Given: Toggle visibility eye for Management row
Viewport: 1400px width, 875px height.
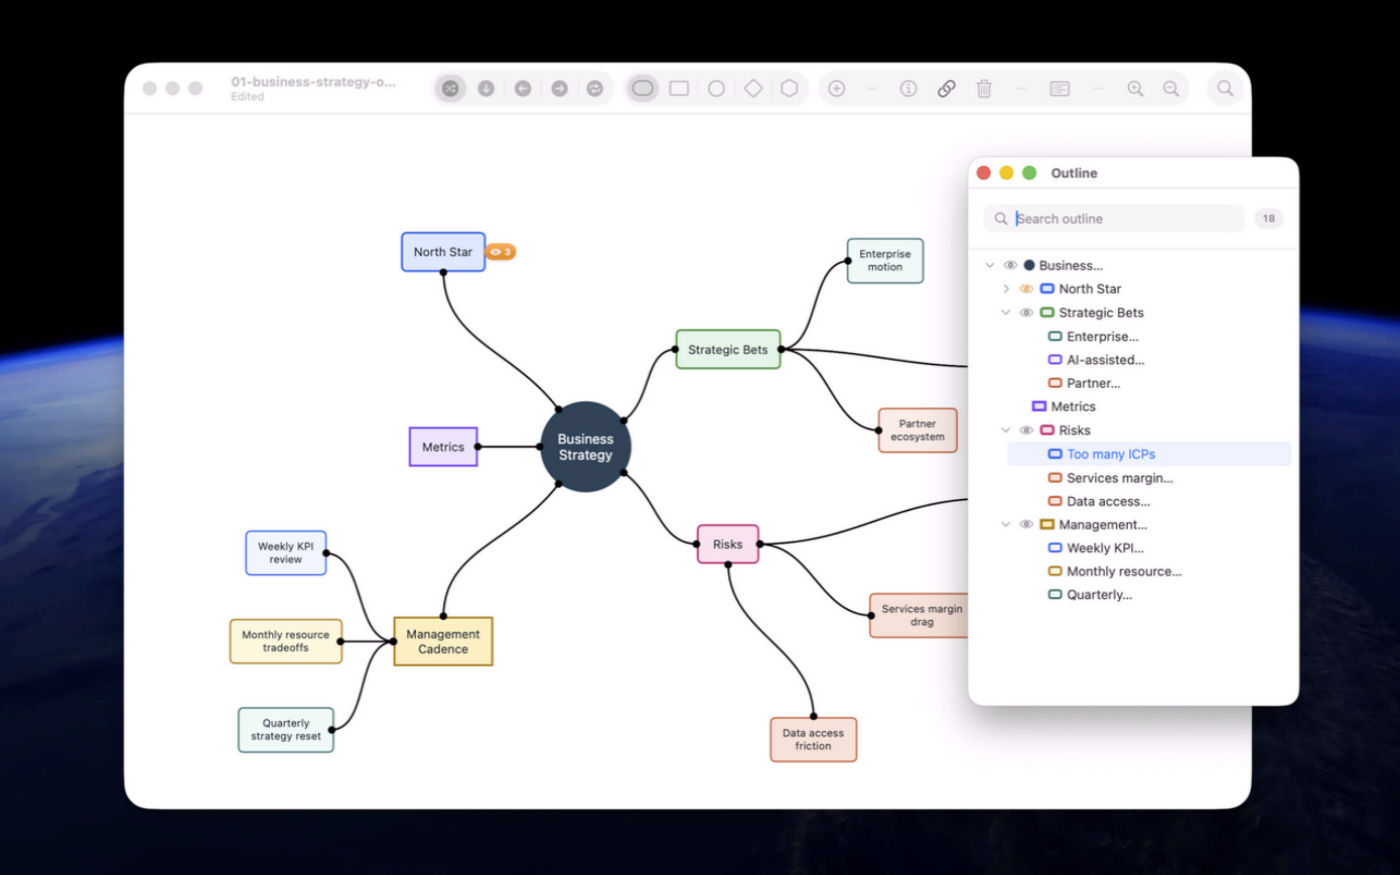Looking at the screenshot, I should pyautogui.click(x=1026, y=524).
